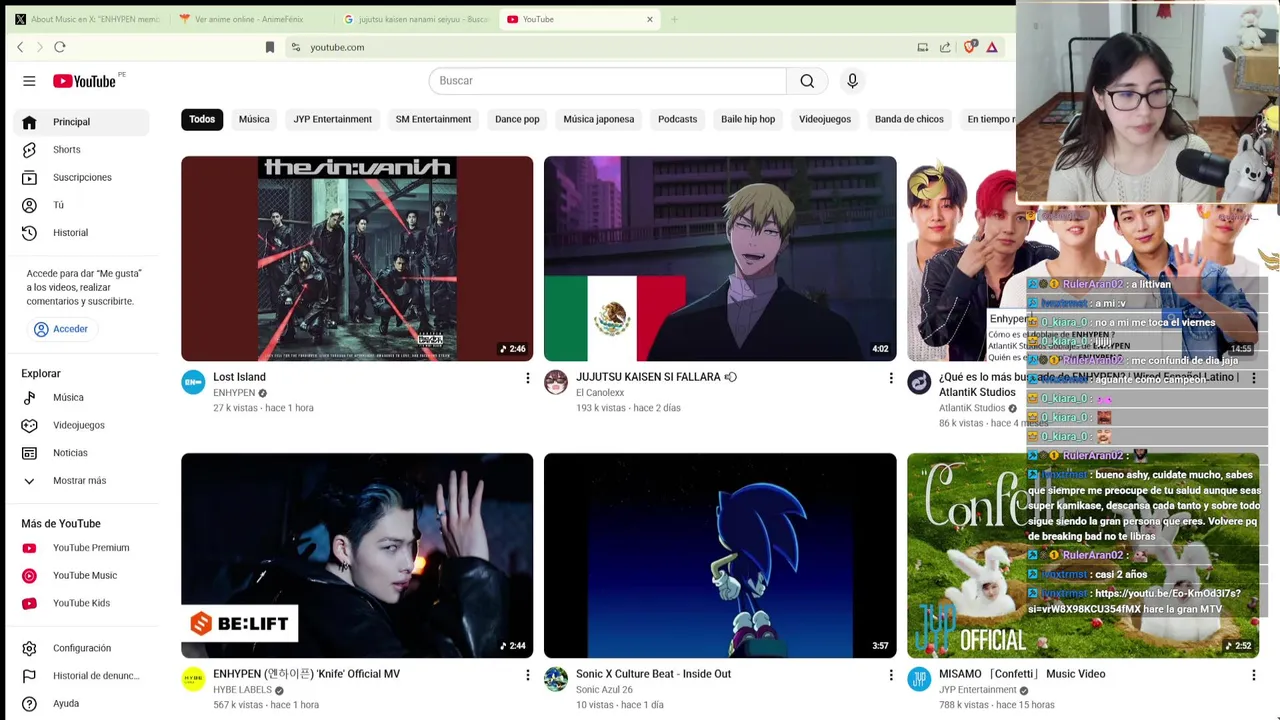The width and height of the screenshot is (1280, 720).
Task: Open the HYBE LABELS channel name
Action: click(x=242, y=690)
